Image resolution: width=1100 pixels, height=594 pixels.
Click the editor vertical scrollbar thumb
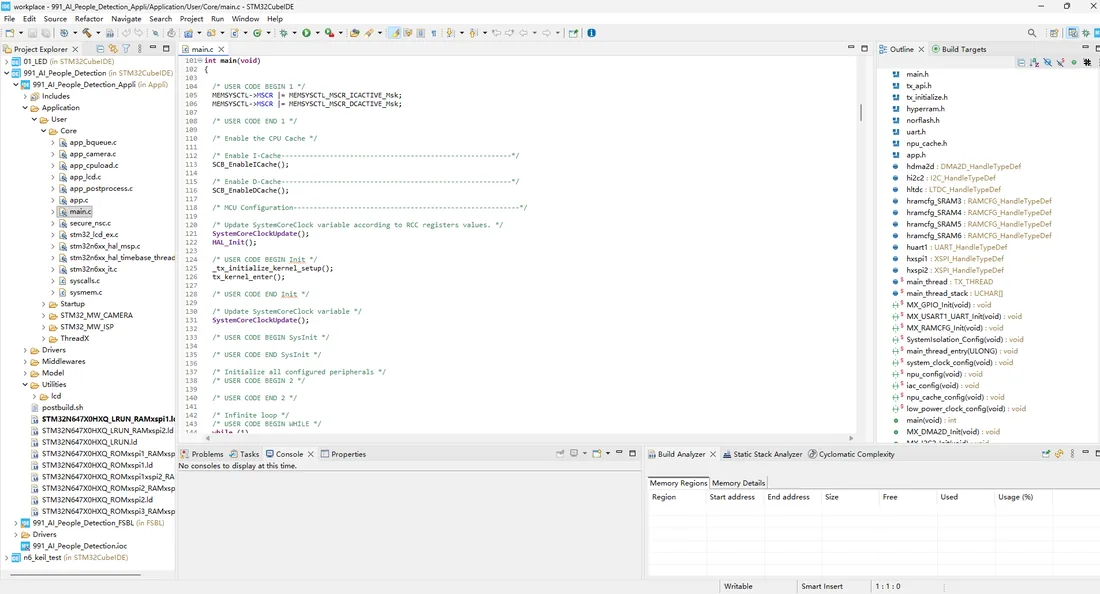coord(861,112)
